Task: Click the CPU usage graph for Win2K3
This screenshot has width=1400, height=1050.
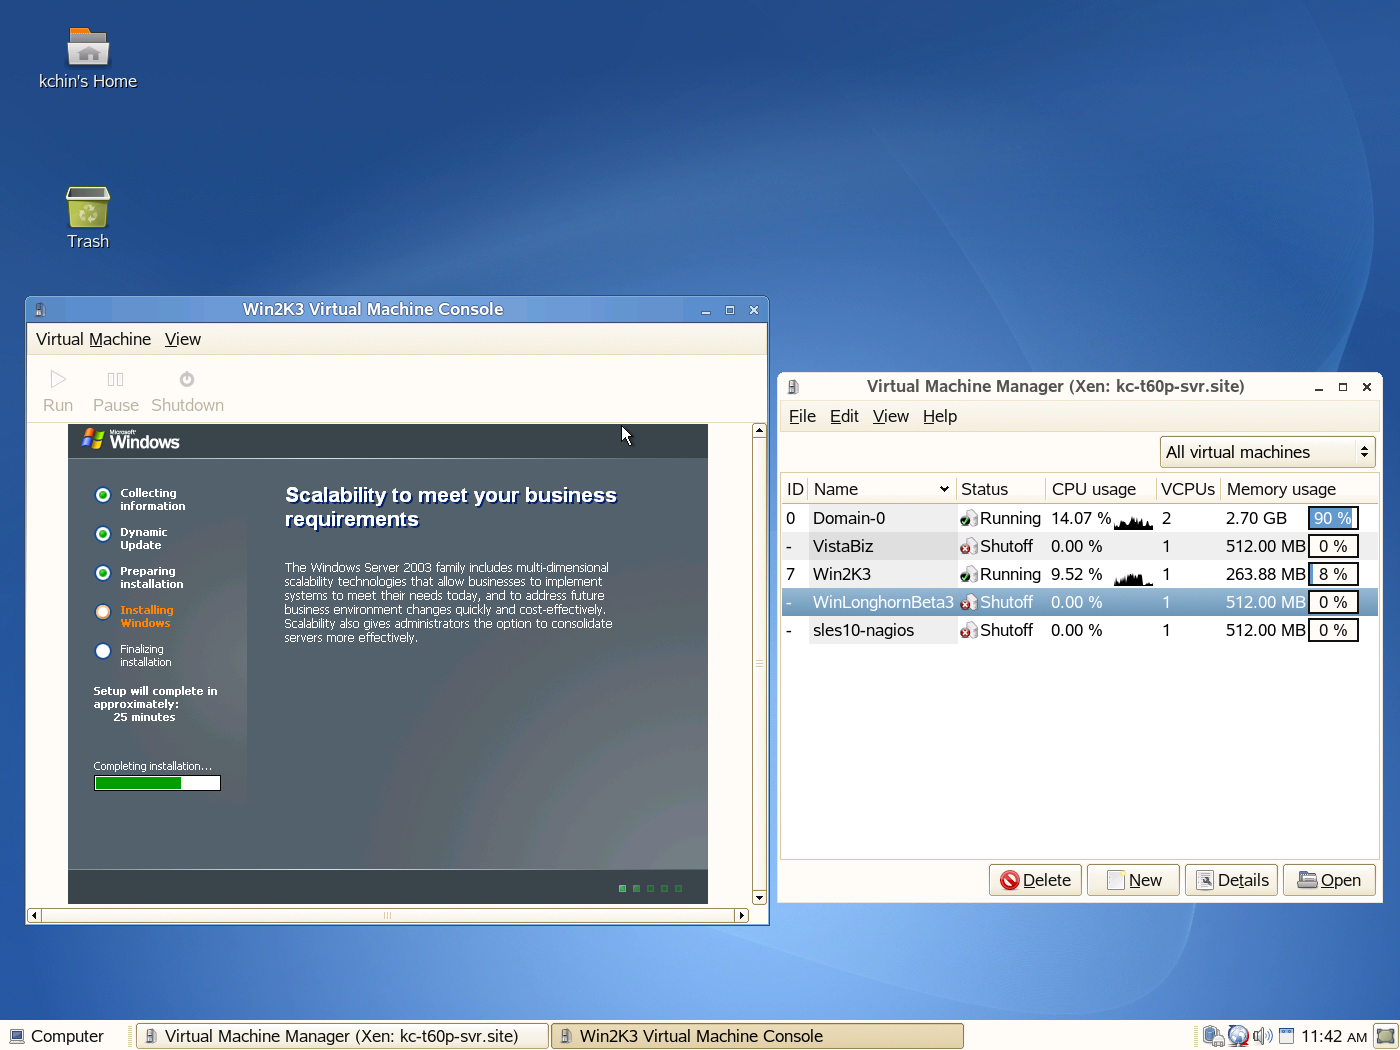Action: (1132, 578)
